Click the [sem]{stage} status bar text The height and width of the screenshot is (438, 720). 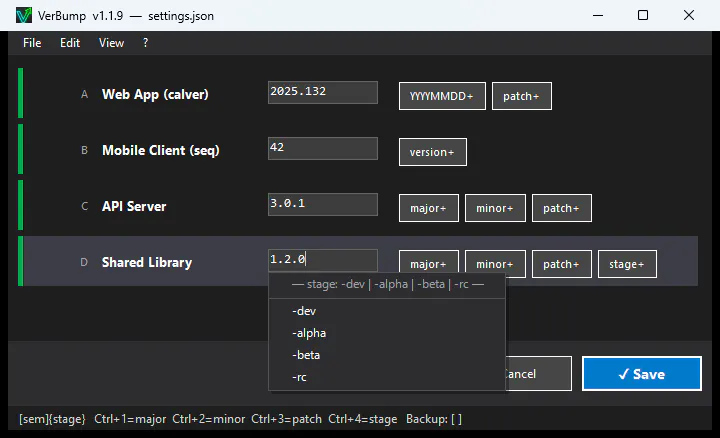[x=52, y=419]
